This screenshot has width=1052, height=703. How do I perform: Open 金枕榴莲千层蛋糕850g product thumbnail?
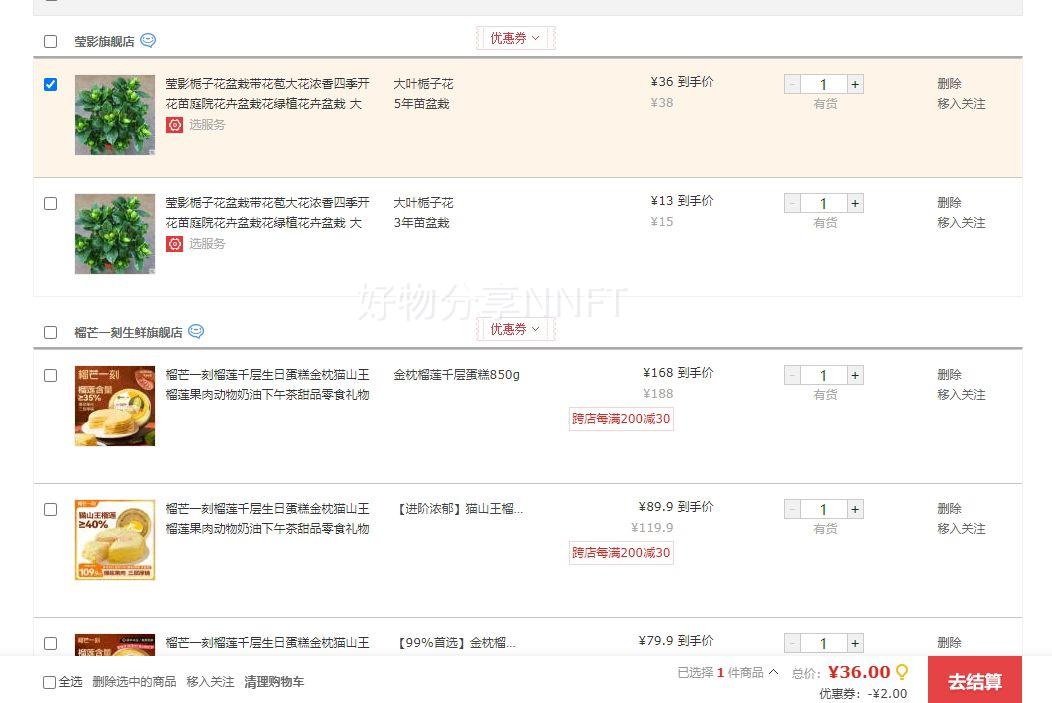click(x=115, y=406)
